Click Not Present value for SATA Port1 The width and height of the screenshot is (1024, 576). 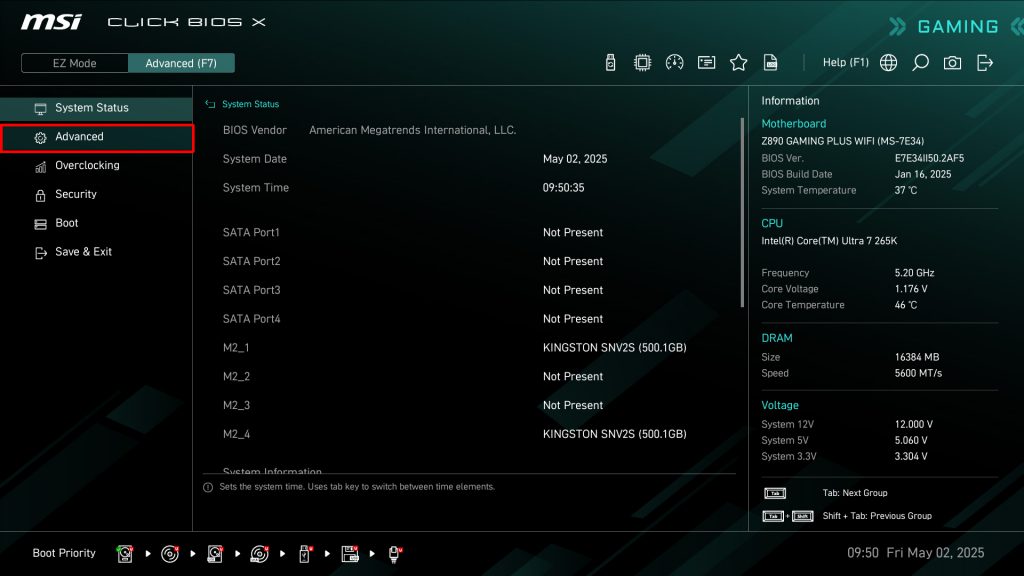(x=573, y=232)
